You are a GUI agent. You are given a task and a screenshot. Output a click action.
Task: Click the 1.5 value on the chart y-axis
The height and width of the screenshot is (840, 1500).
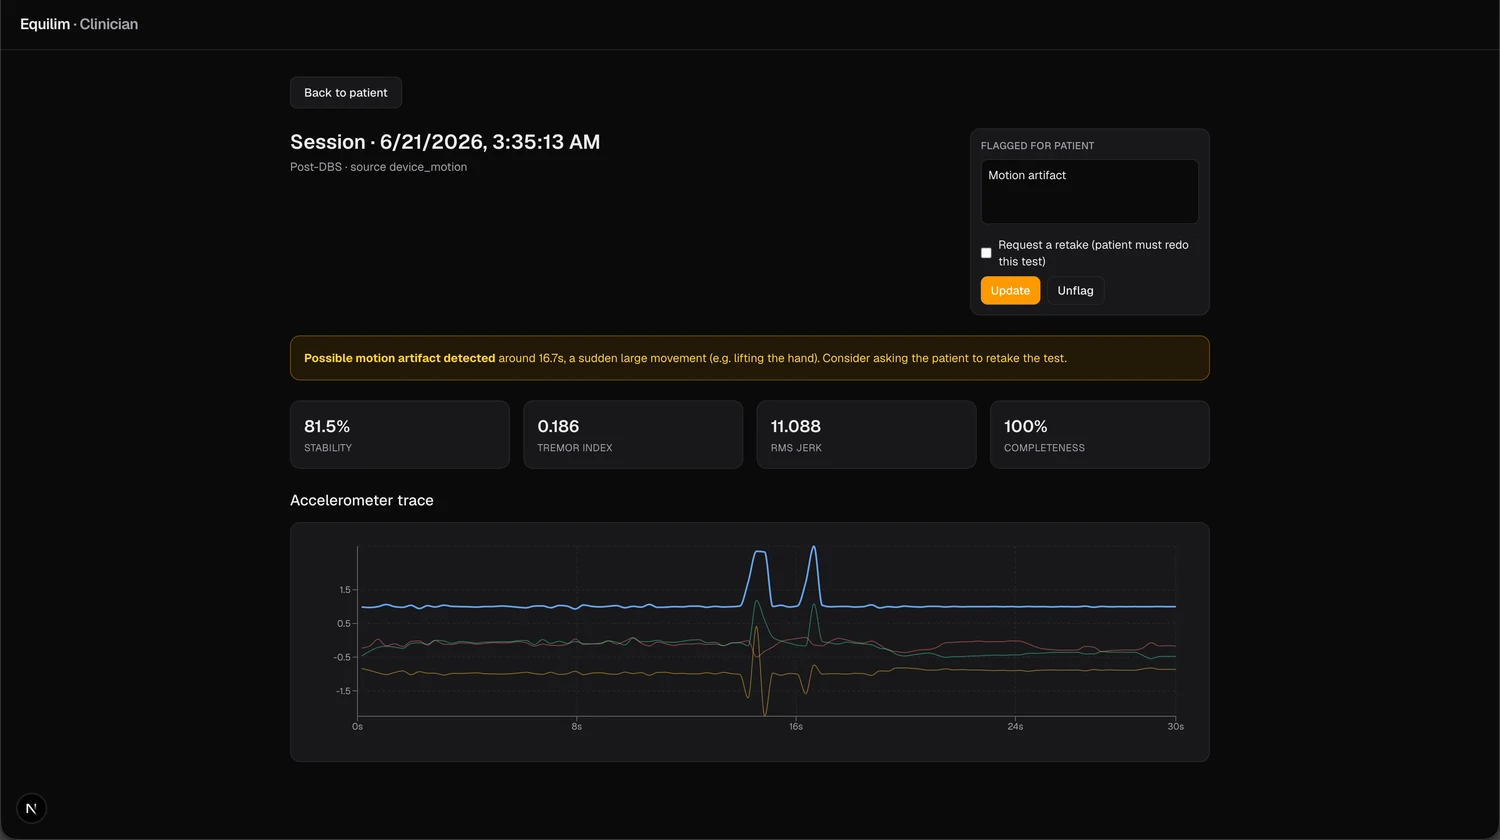click(x=345, y=590)
